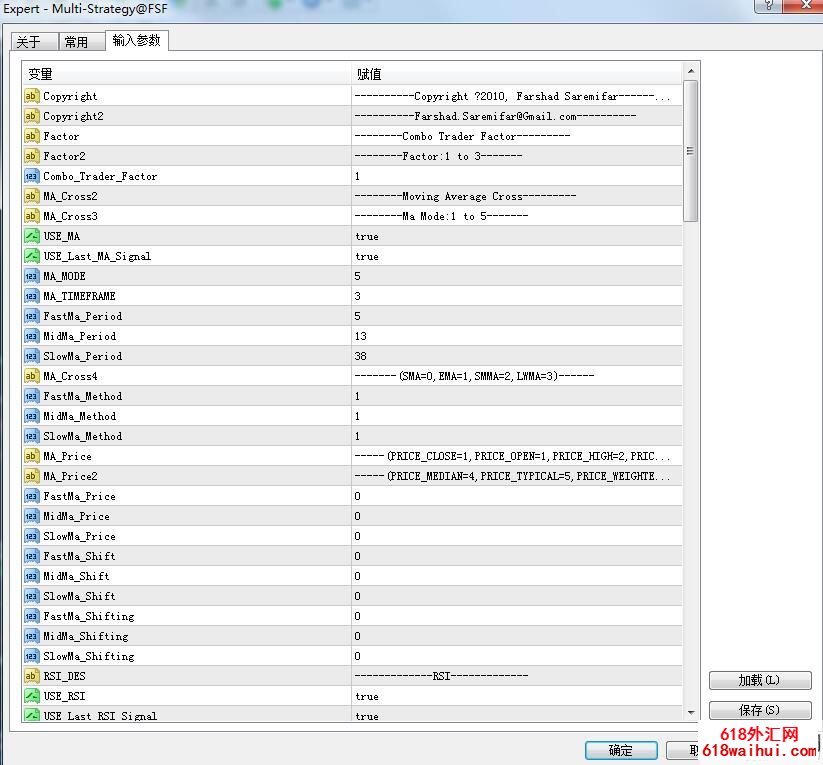This screenshot has width=823, height=765.
Task: Switch to the 关于 tab
Action: tap(29, 42)
